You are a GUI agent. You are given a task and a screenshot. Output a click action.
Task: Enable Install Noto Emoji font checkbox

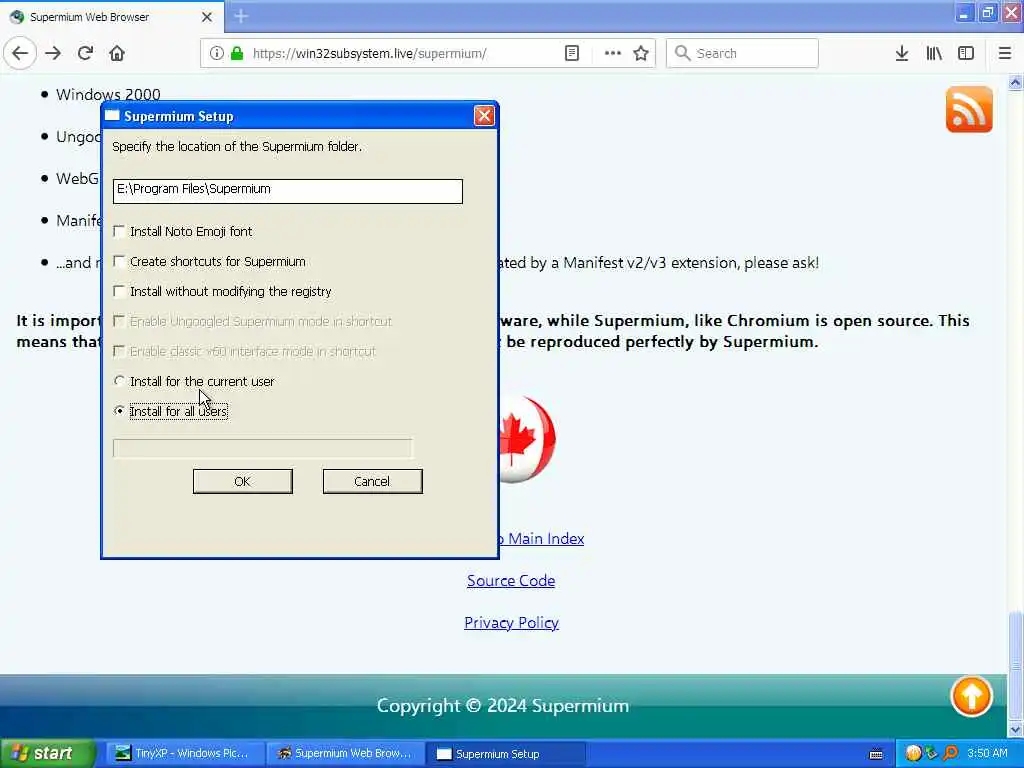coord(119,231)
